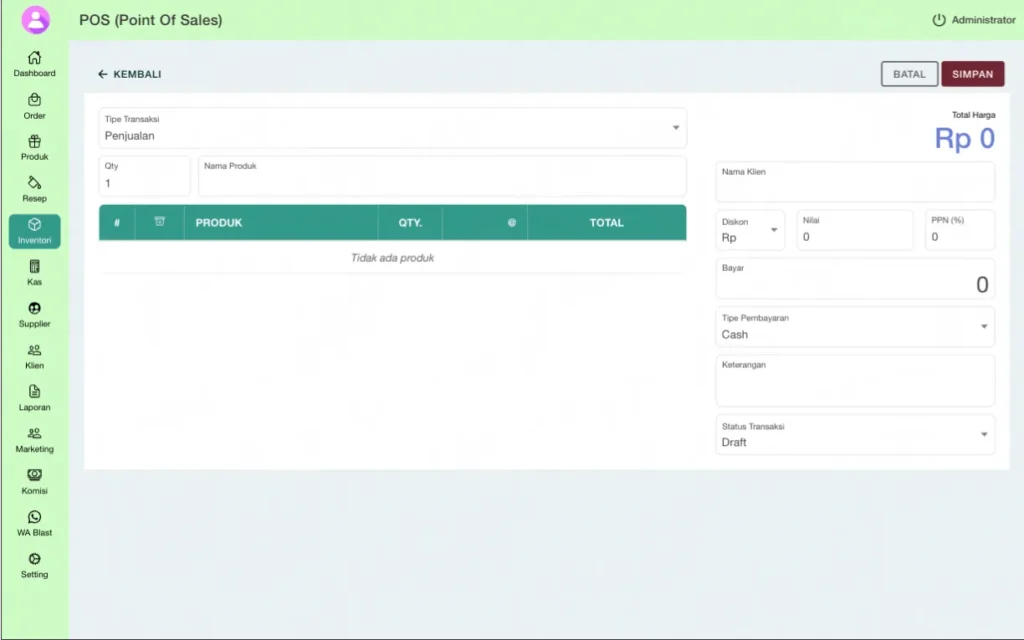Viewport: 1024px width, 640px height.
Task: Click the Nama Produk input field
Action: pyautogui.click(x=442, y=180)
